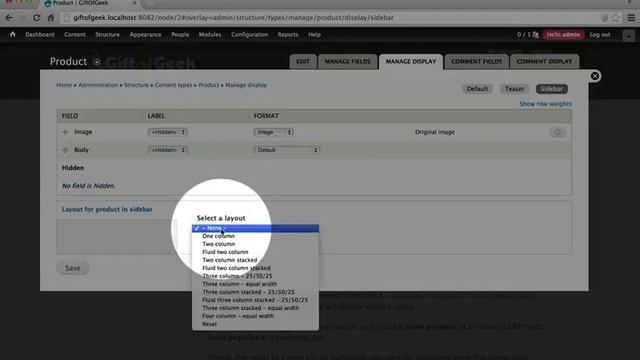Select Four column equal width layout
The width and height of the screenshot is (640, 360).
[x=256, y=316]
